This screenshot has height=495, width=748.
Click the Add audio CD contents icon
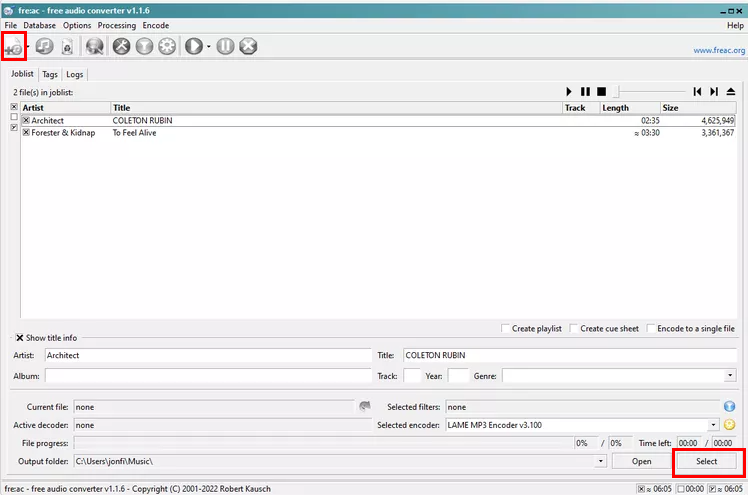coord(44,46)
